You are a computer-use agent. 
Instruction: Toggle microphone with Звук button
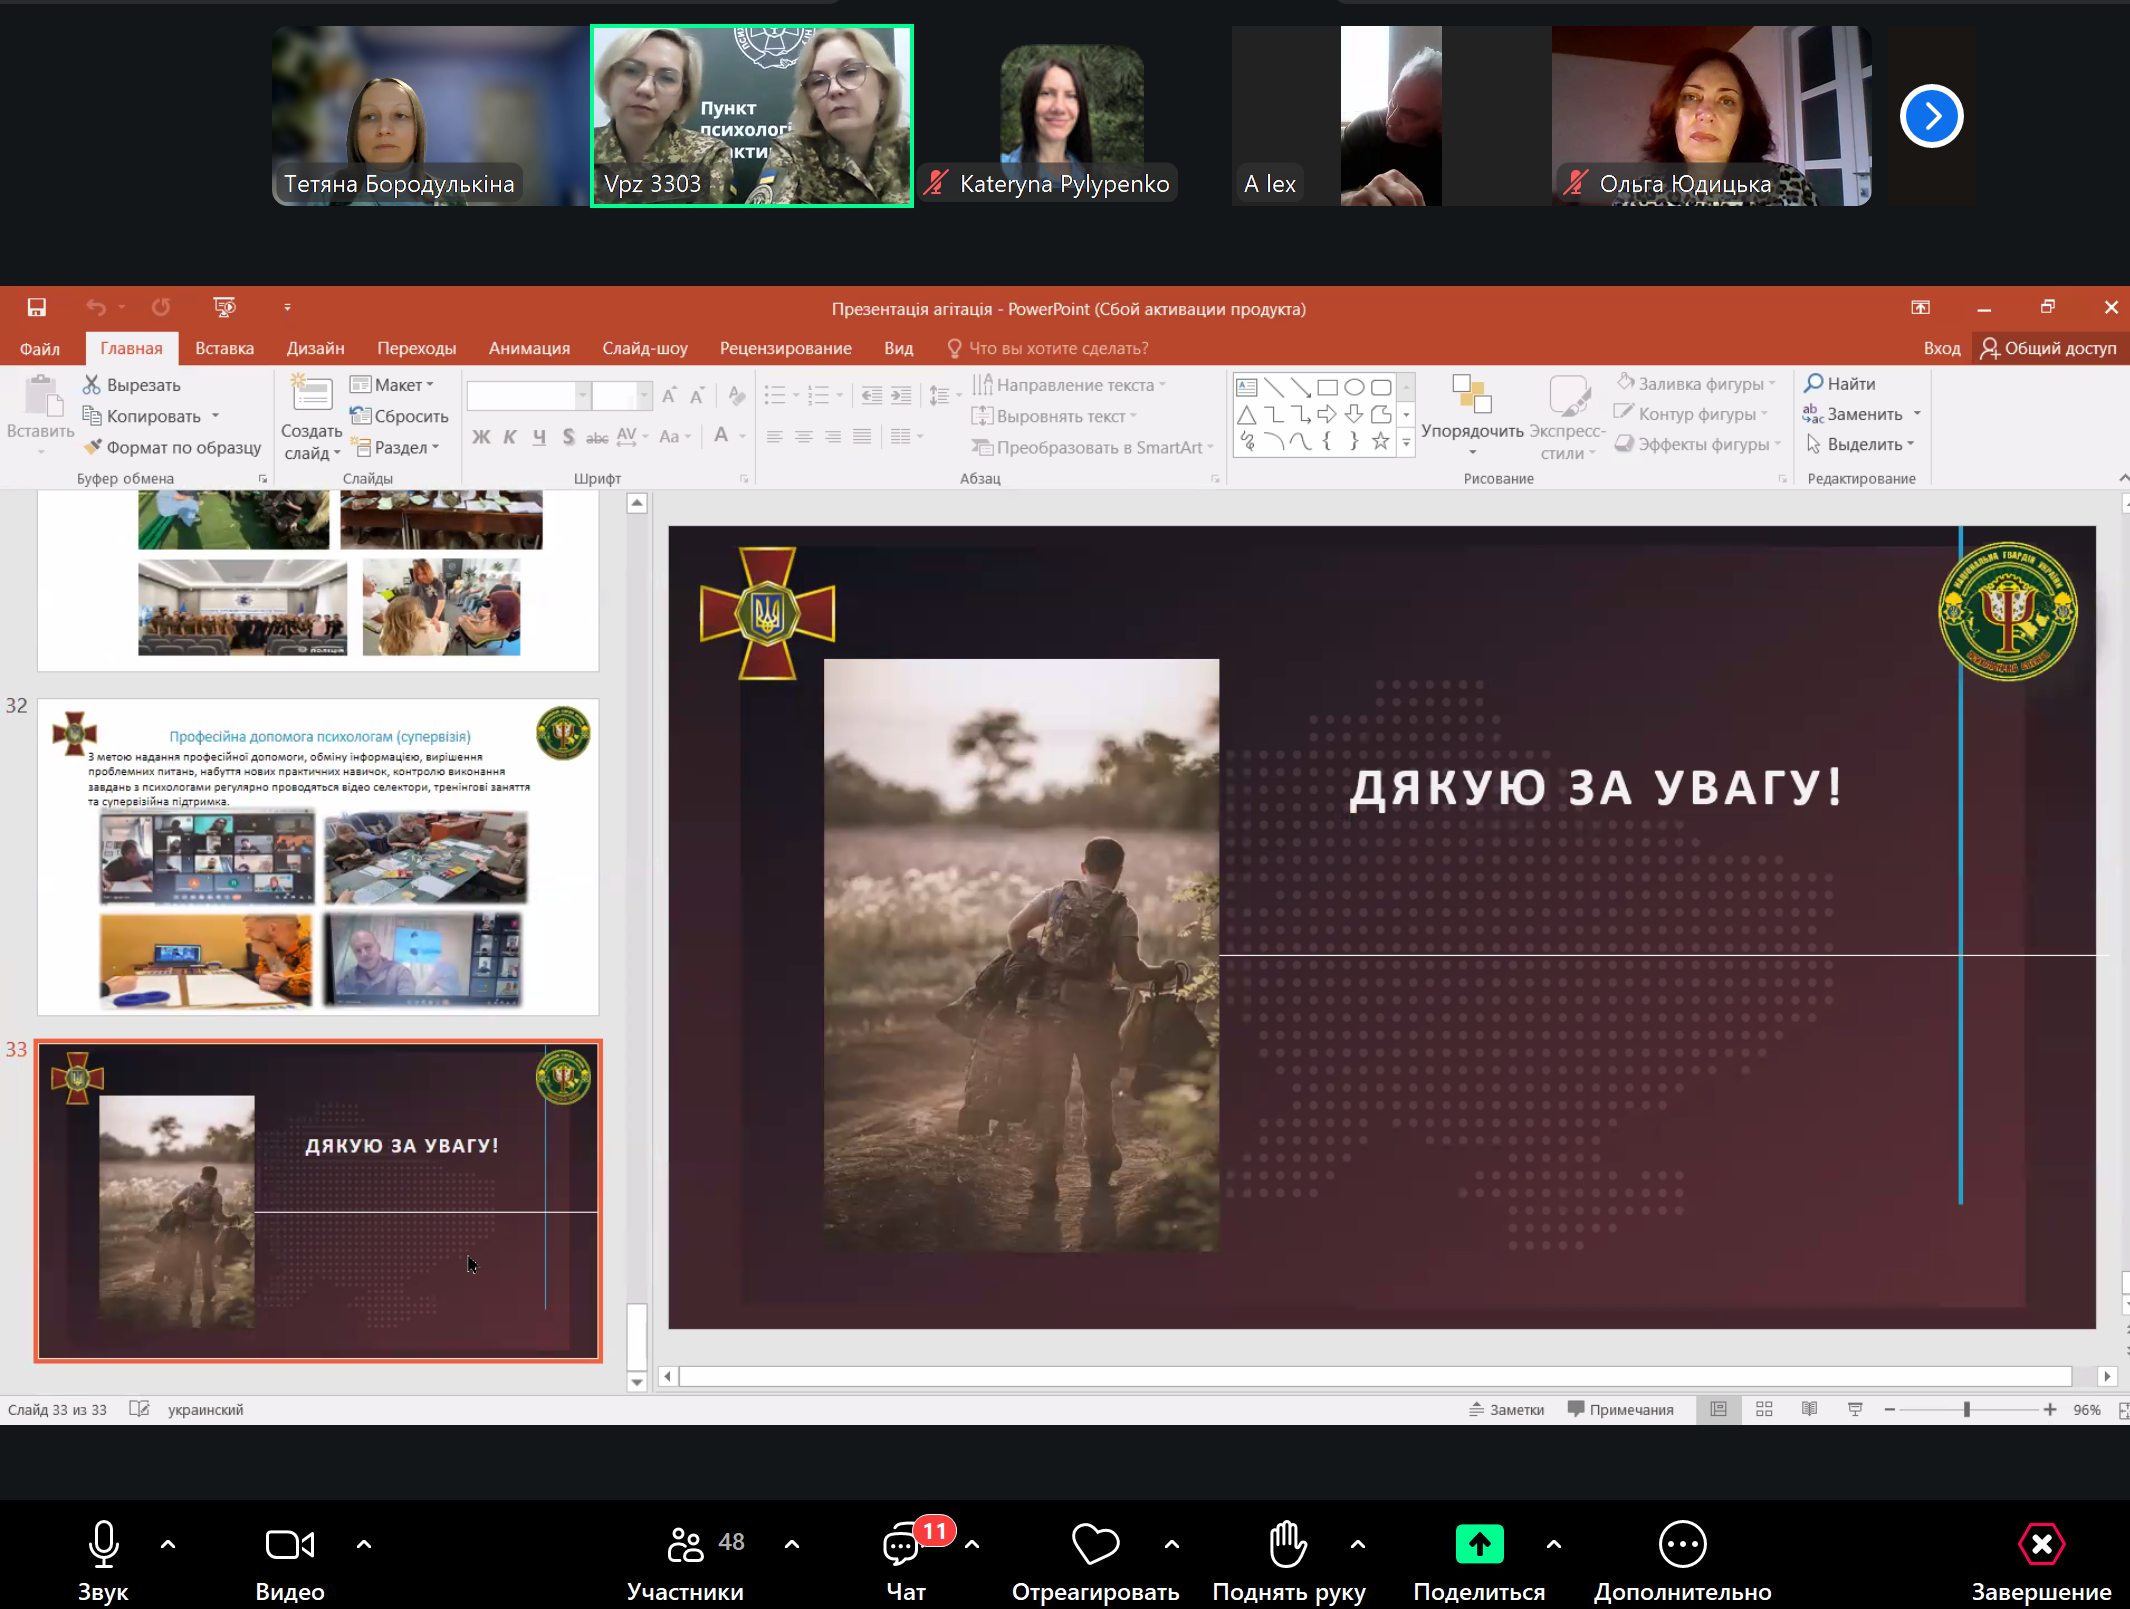103,1544
